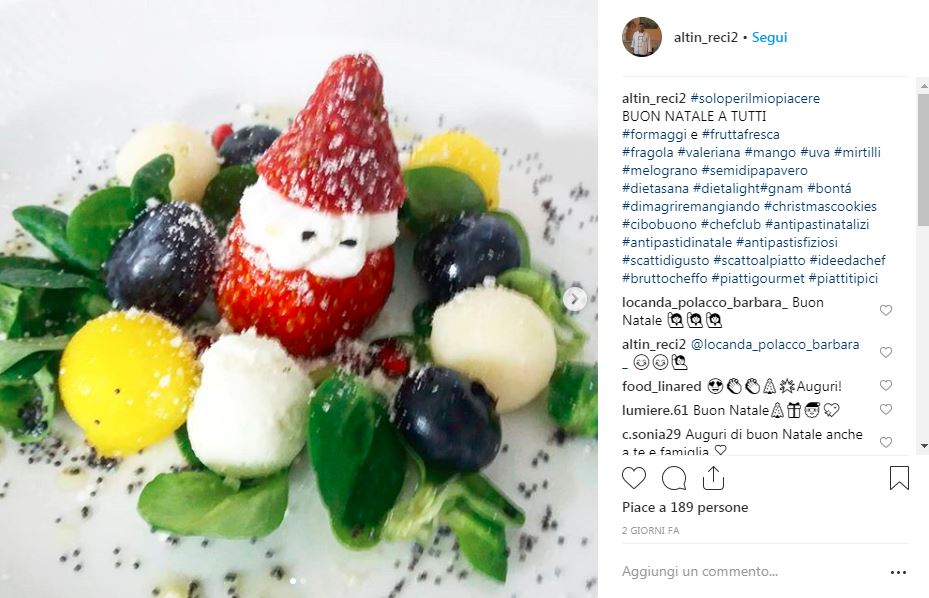Like the post with heart icon

(x=633, y=478)
